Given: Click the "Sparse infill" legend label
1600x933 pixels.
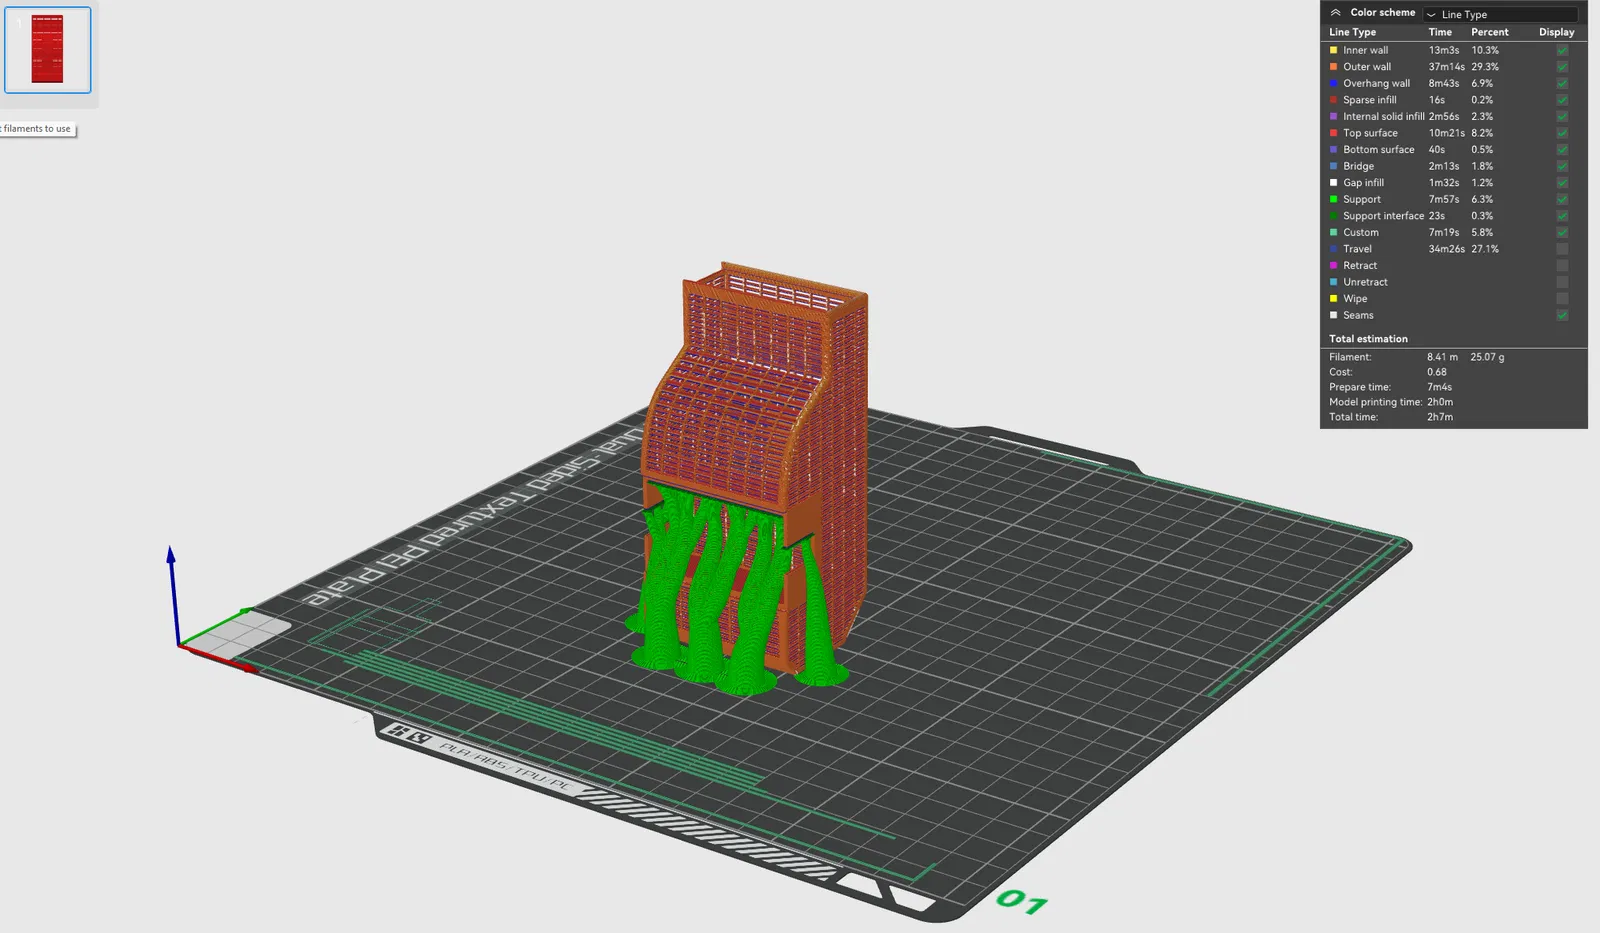Looking at the screenshot, I should click(x=1370, y=100).
